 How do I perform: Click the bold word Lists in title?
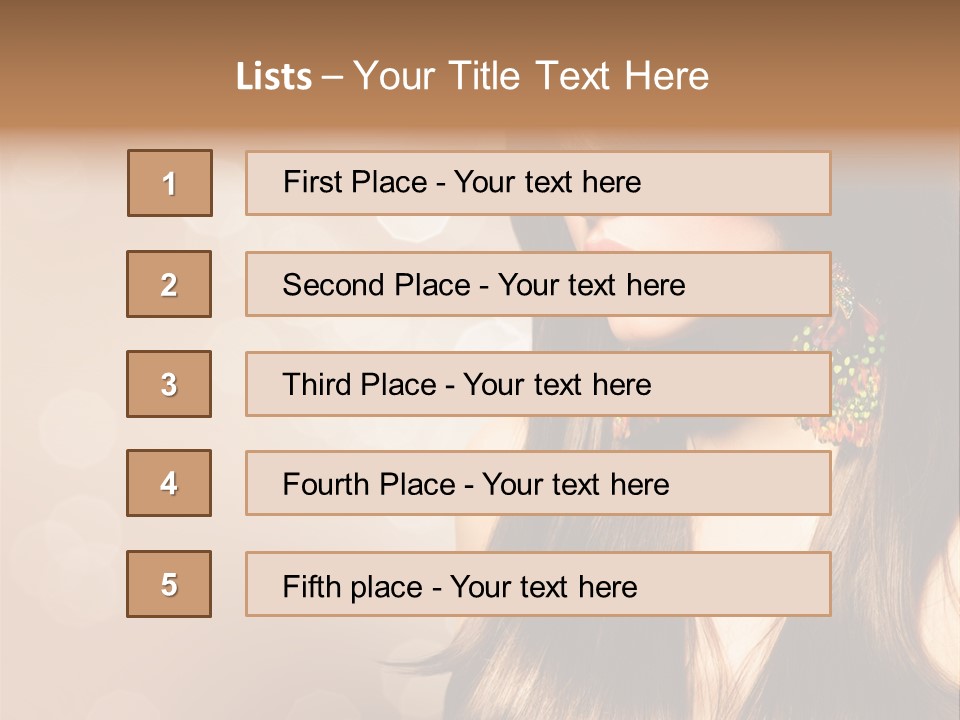pos(274,77)
